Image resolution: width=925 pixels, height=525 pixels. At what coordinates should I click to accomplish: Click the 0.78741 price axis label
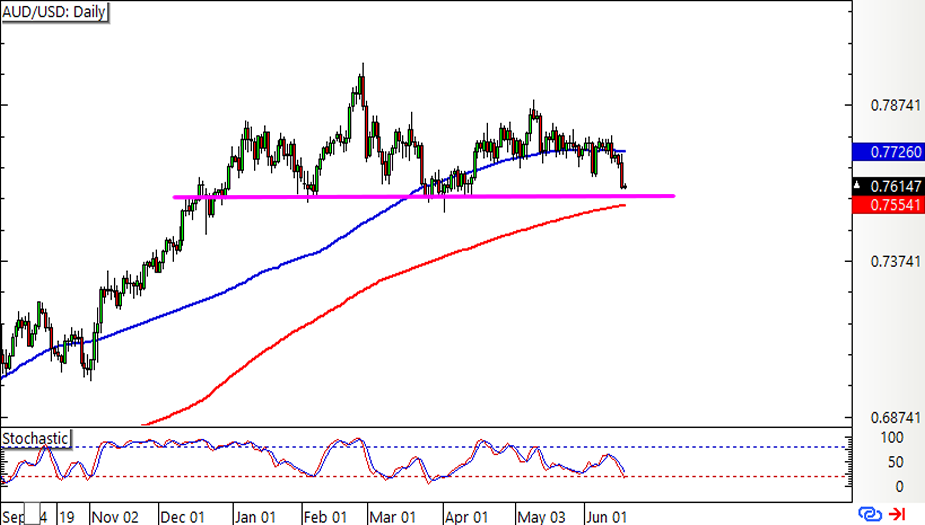(896, 106)
